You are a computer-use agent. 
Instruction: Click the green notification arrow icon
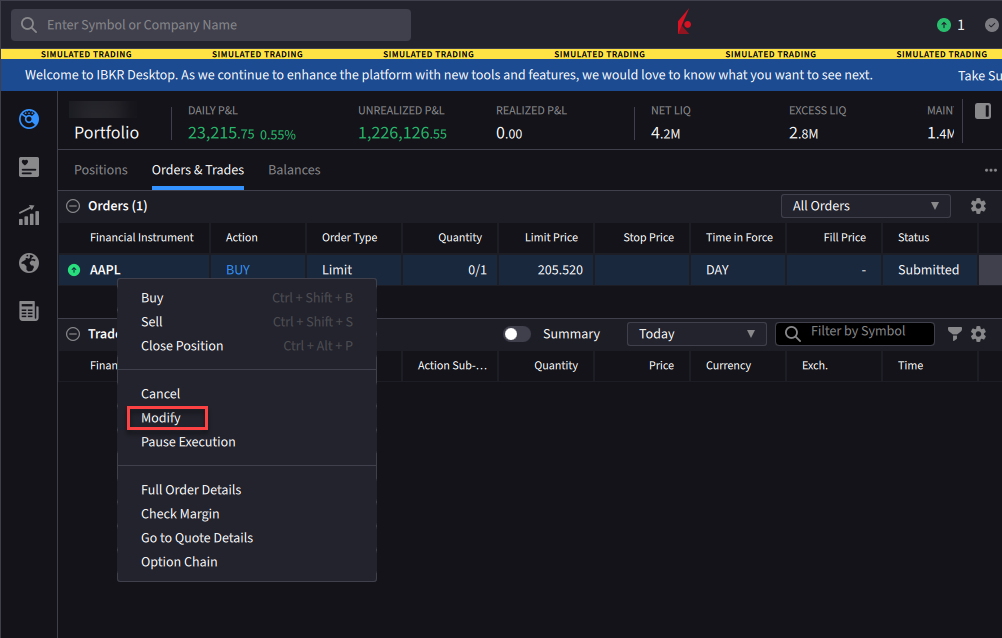point(943,25)
